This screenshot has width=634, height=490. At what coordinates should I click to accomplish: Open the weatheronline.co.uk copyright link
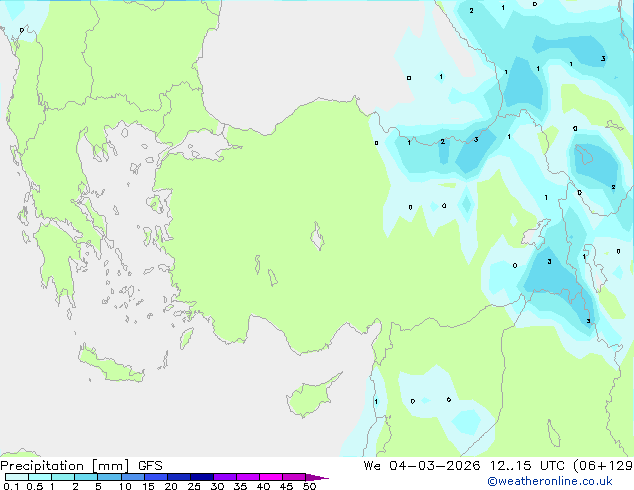[x=550, y=481]
